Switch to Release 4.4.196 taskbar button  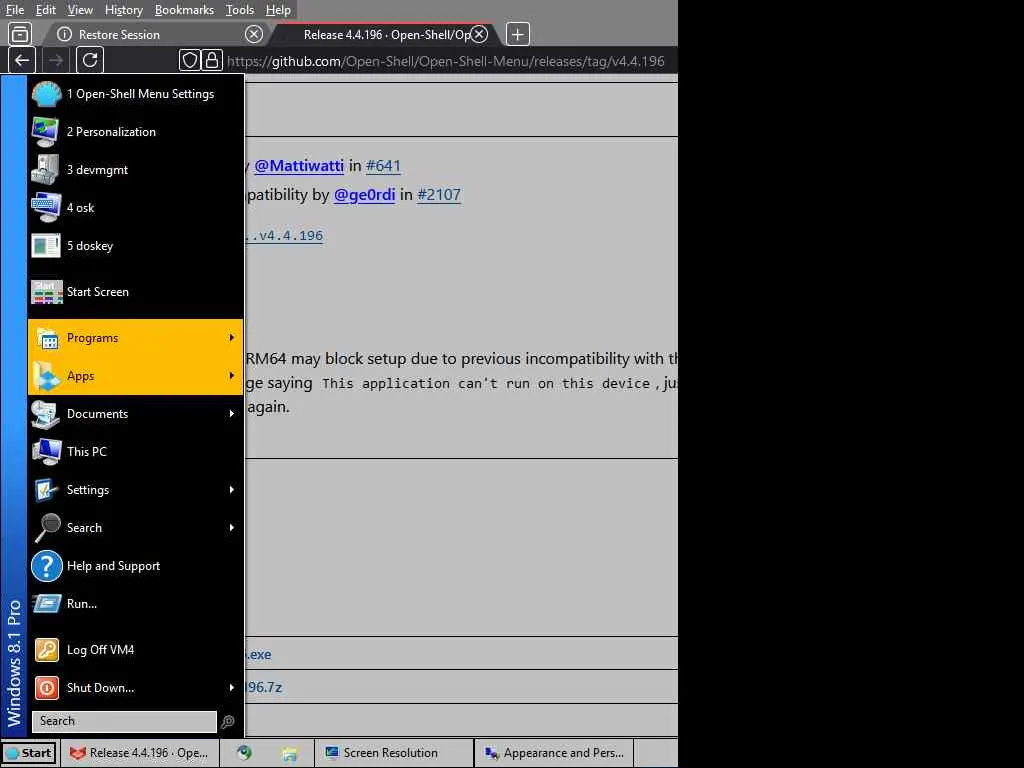click(140, 753)
